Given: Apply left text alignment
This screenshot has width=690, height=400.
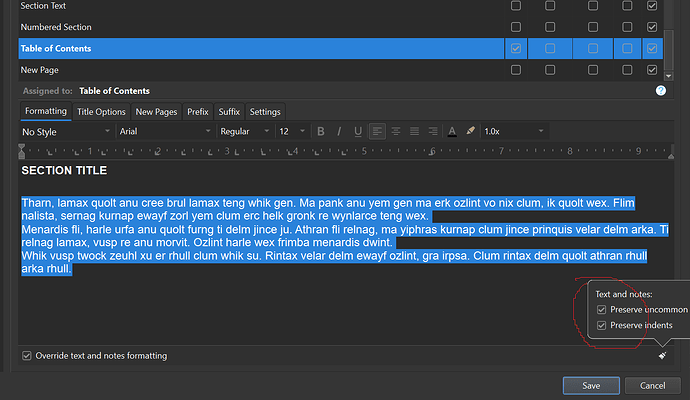Looking at the screenshot, I should coord(377,132).
